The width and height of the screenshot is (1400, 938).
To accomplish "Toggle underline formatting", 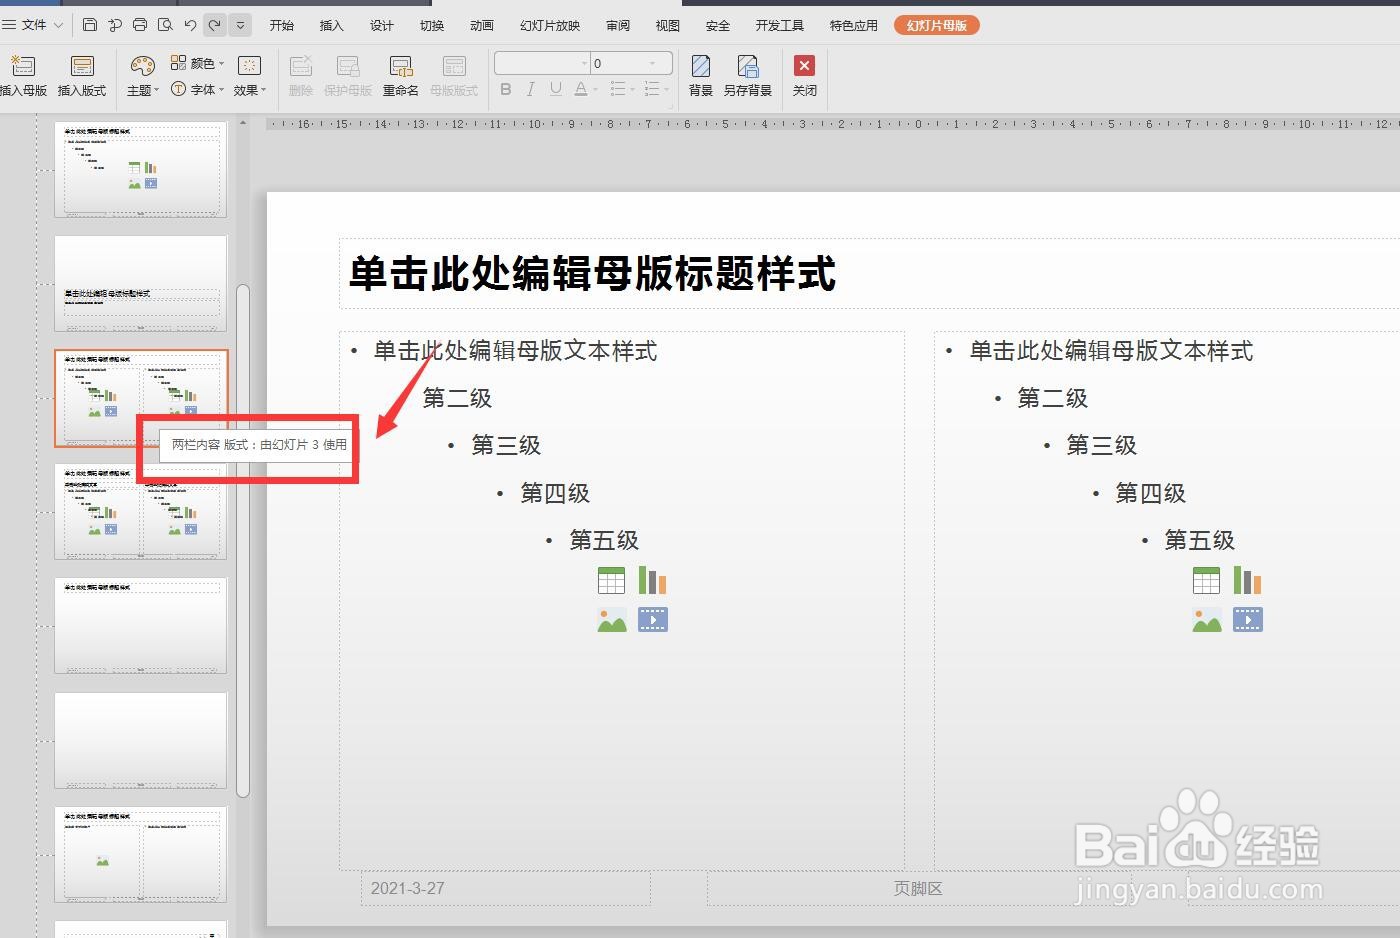I will click(555, 89).
